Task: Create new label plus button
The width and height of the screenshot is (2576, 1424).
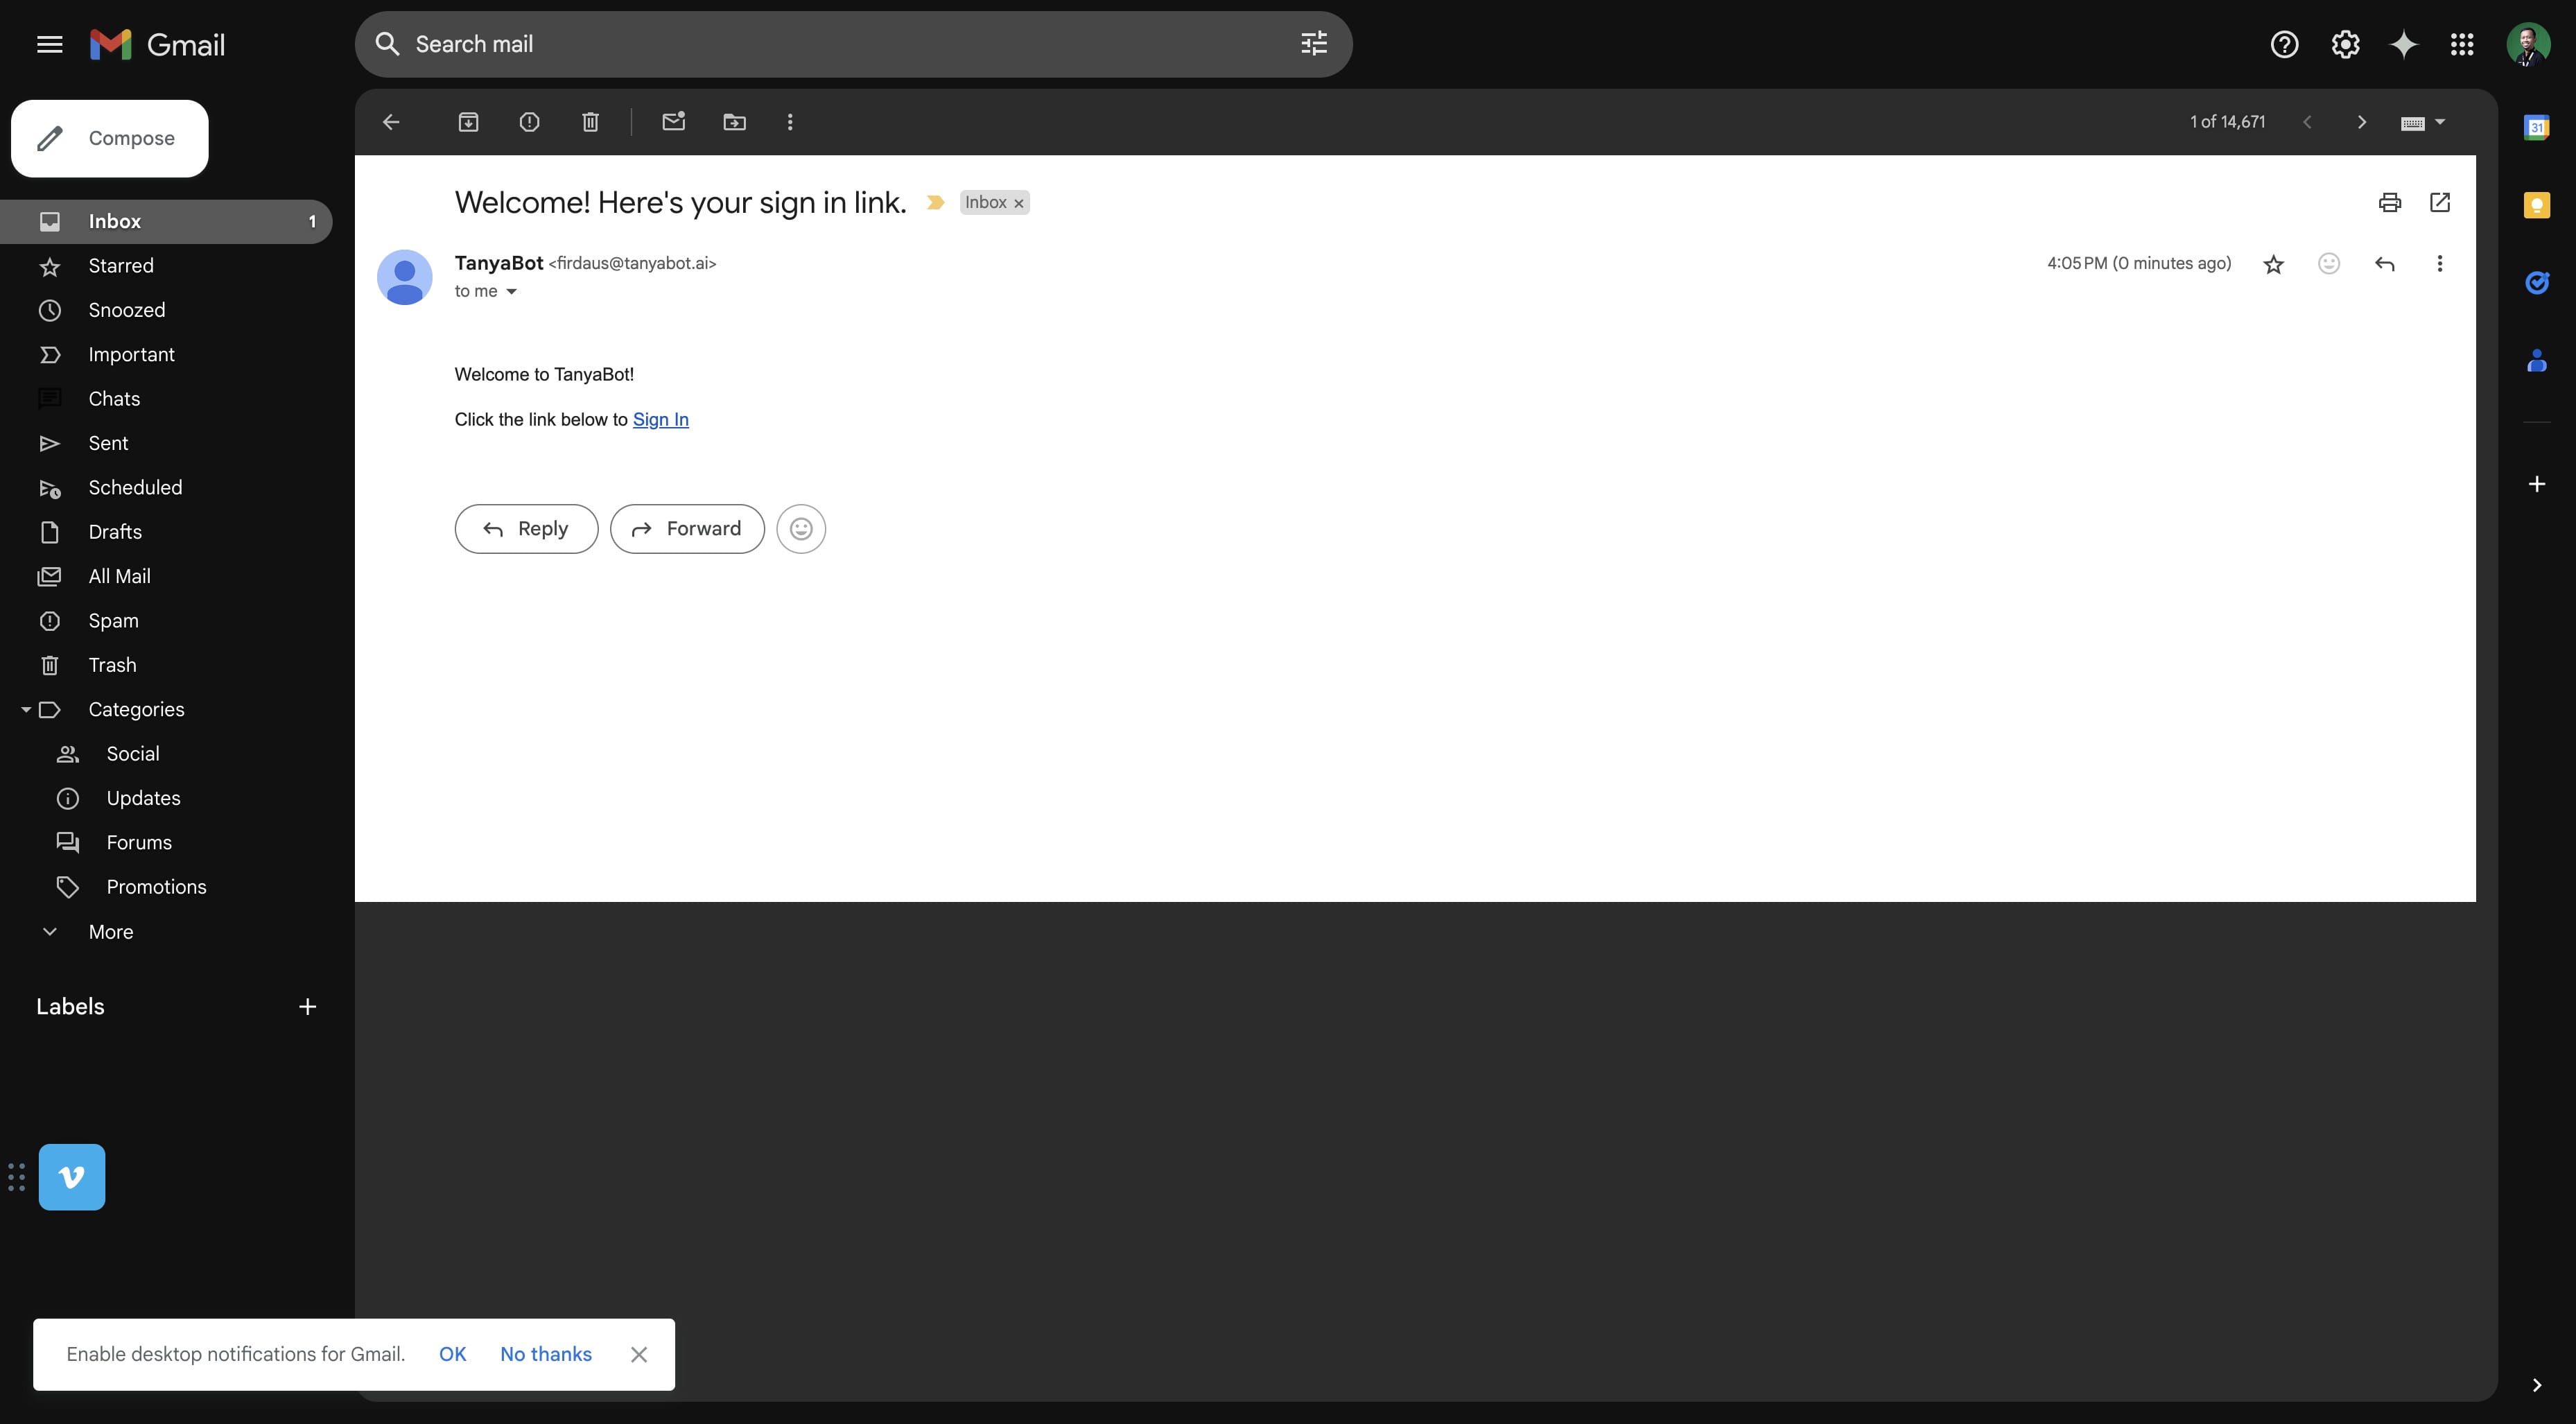Action: [x=307, y=1006]
